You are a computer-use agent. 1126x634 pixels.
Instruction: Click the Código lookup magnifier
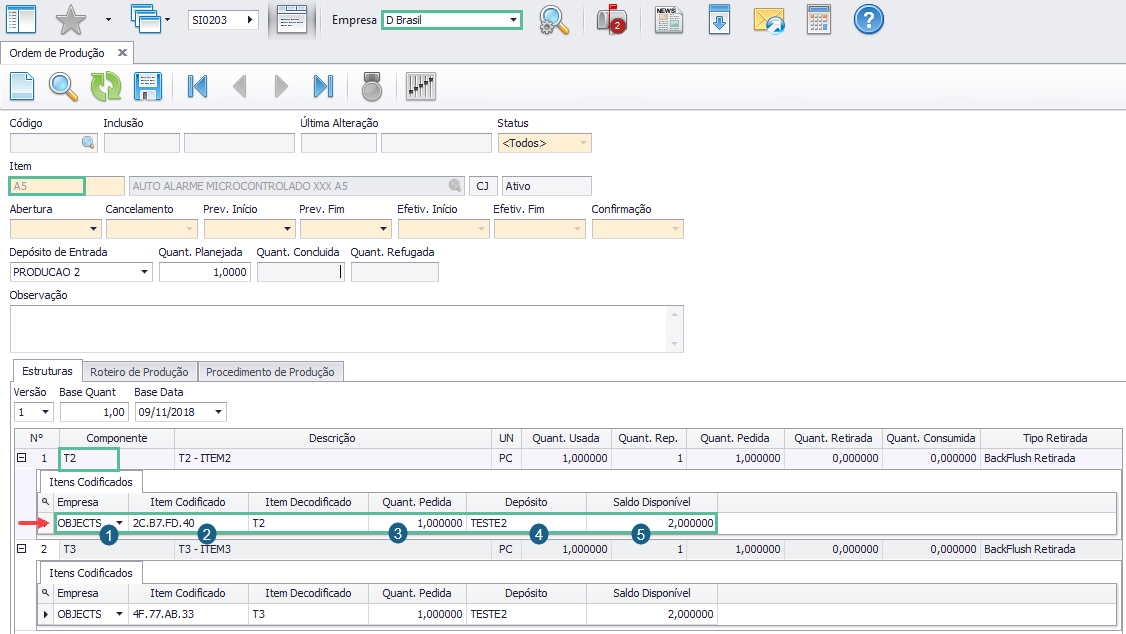tap(88, 143)
